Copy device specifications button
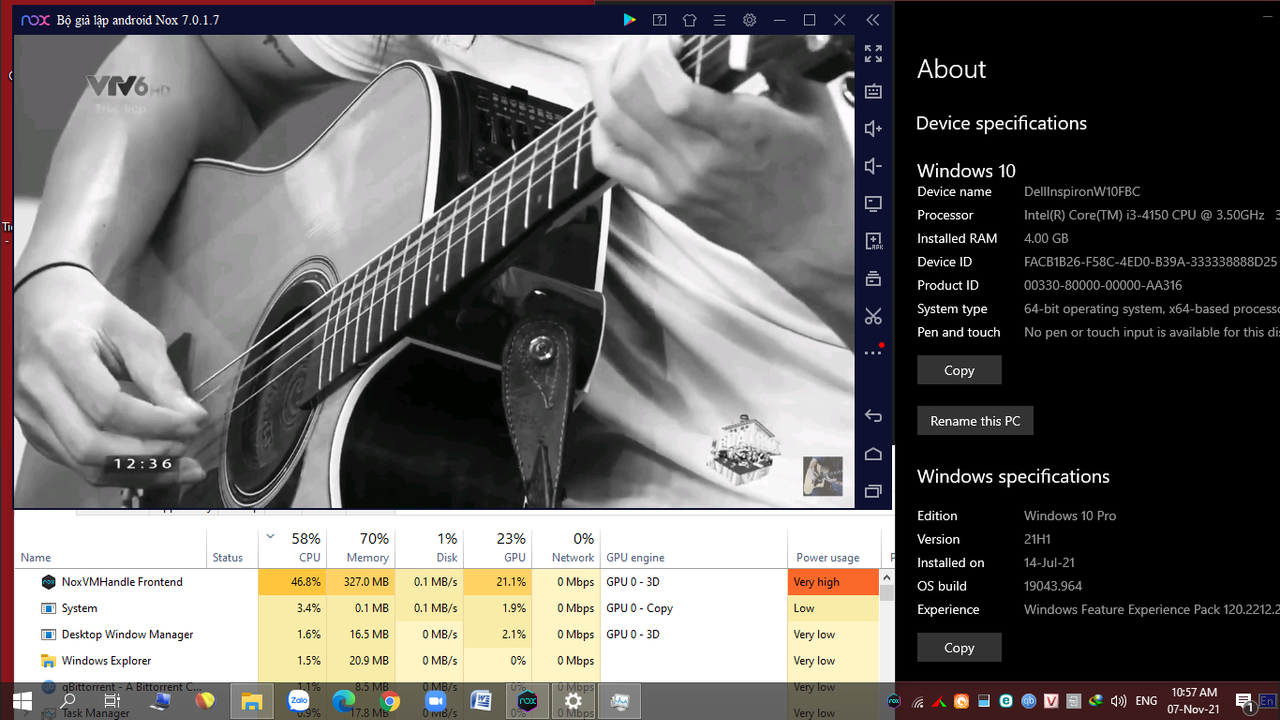 click(x=959, y=370)
